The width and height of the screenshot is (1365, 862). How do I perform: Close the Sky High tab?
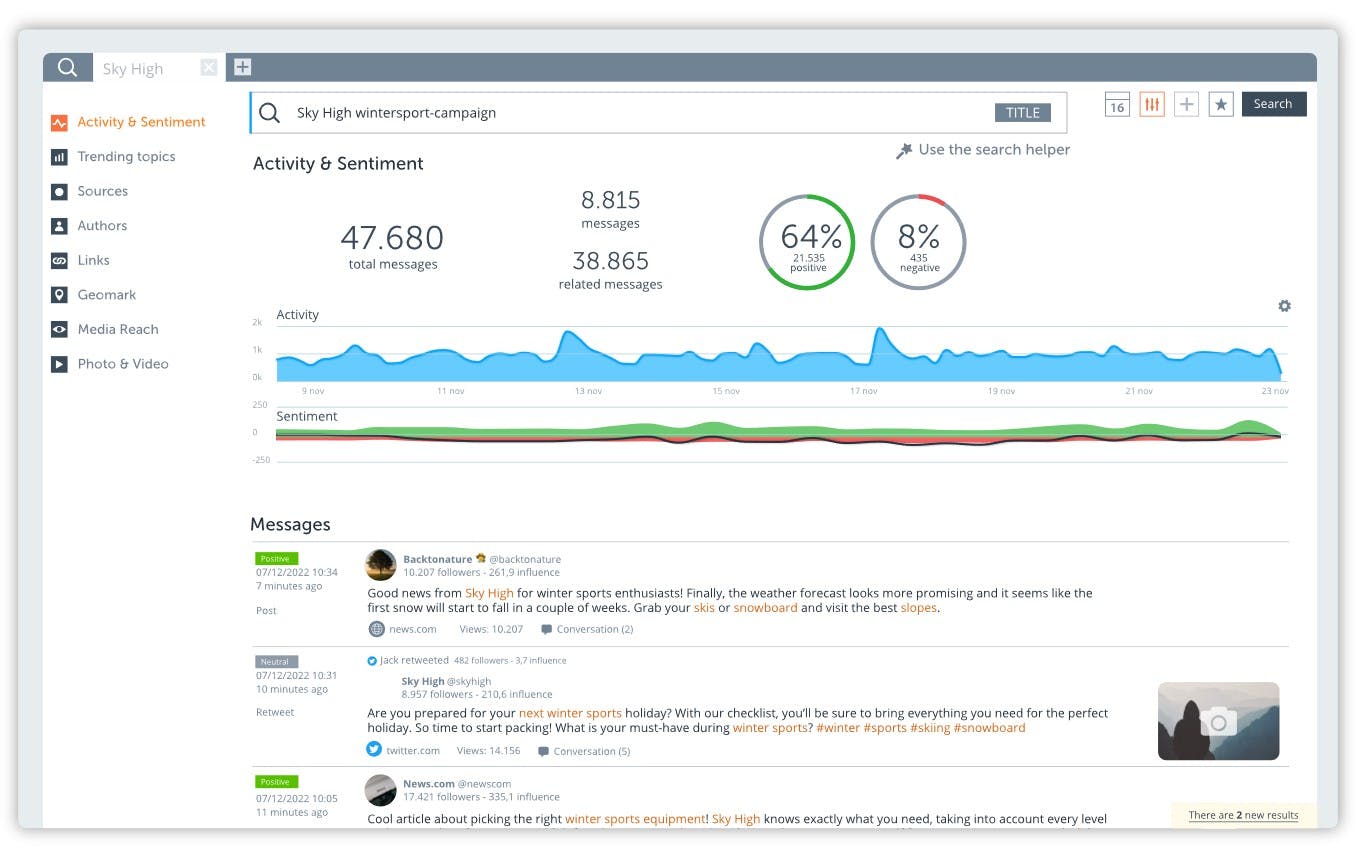[x=208, y=68]
